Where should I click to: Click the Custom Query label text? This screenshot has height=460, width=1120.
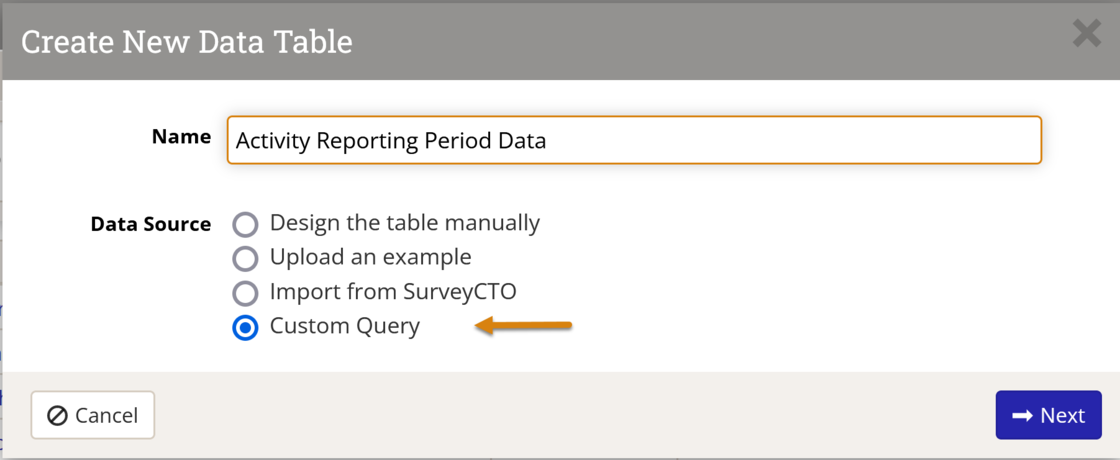[345, 326]
